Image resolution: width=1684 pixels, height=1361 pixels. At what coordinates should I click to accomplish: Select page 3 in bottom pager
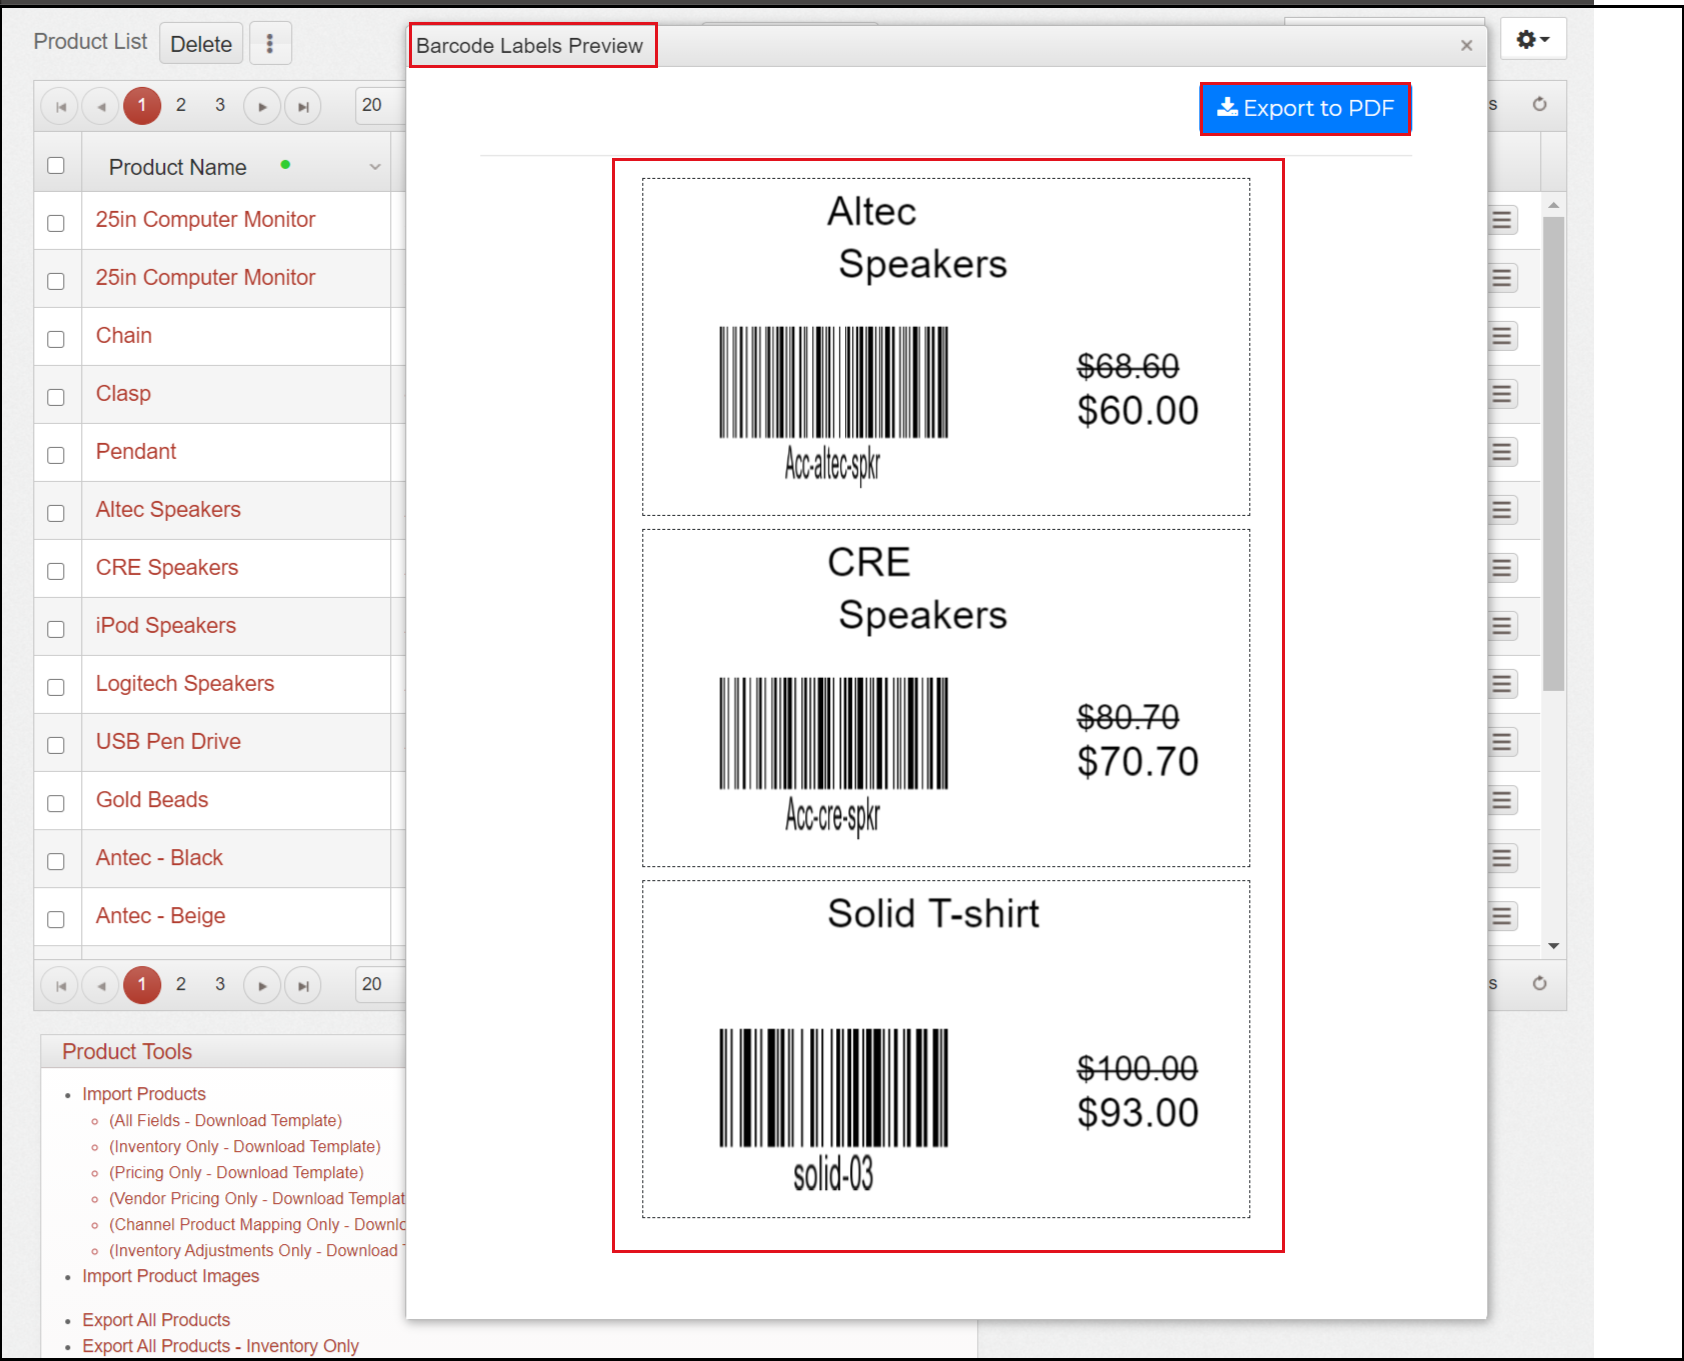pos(220,984)
